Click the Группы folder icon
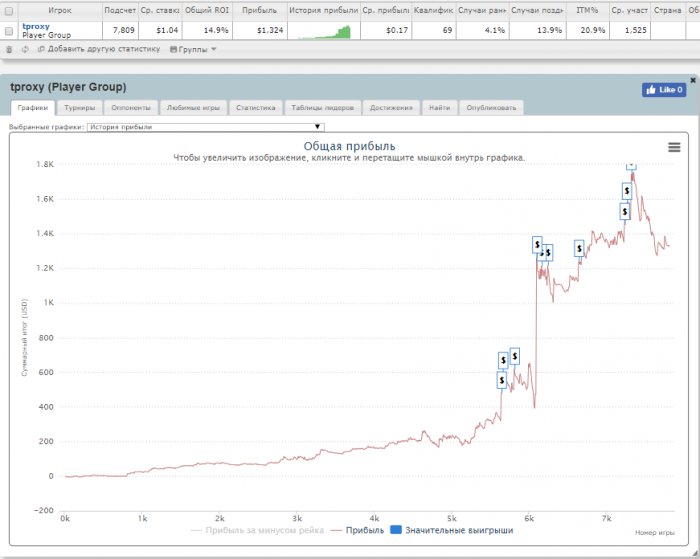The height and width of the screenshot is (559, 700). 174,50
